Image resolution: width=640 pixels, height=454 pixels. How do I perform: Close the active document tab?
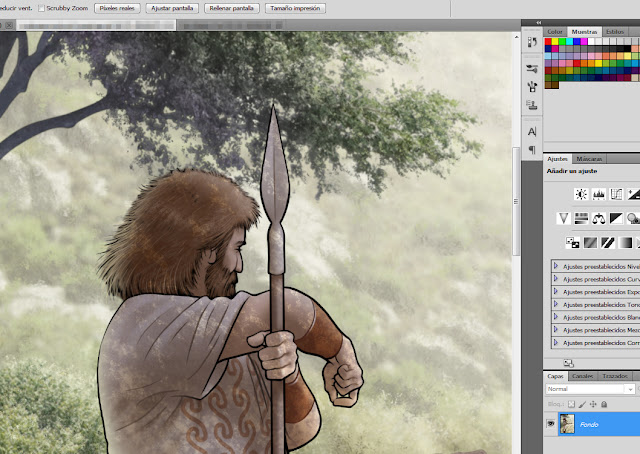(x=9, y=25)
